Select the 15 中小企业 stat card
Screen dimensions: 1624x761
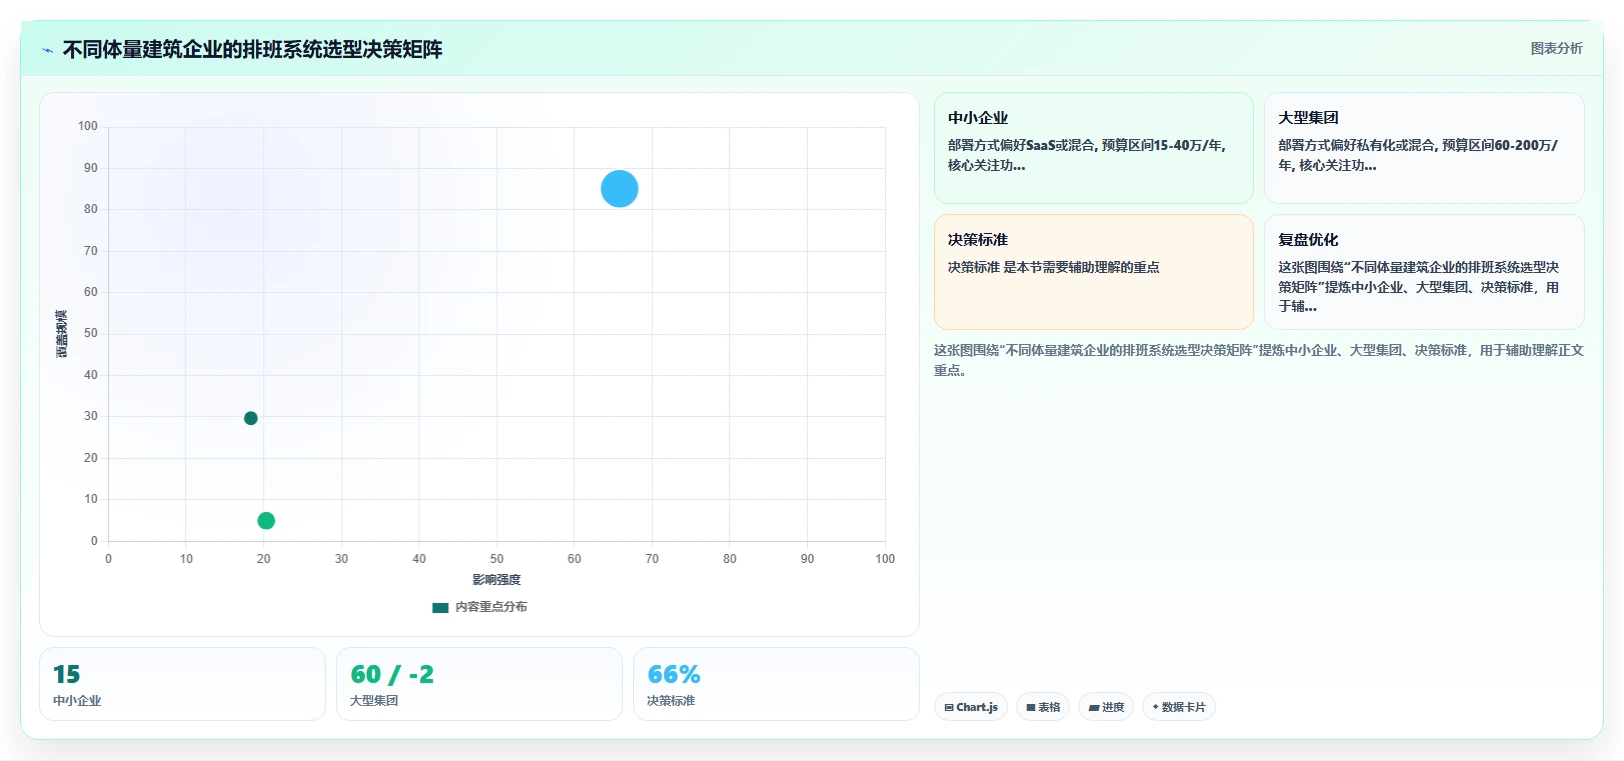pyautogui.click(x=182, y=684)
